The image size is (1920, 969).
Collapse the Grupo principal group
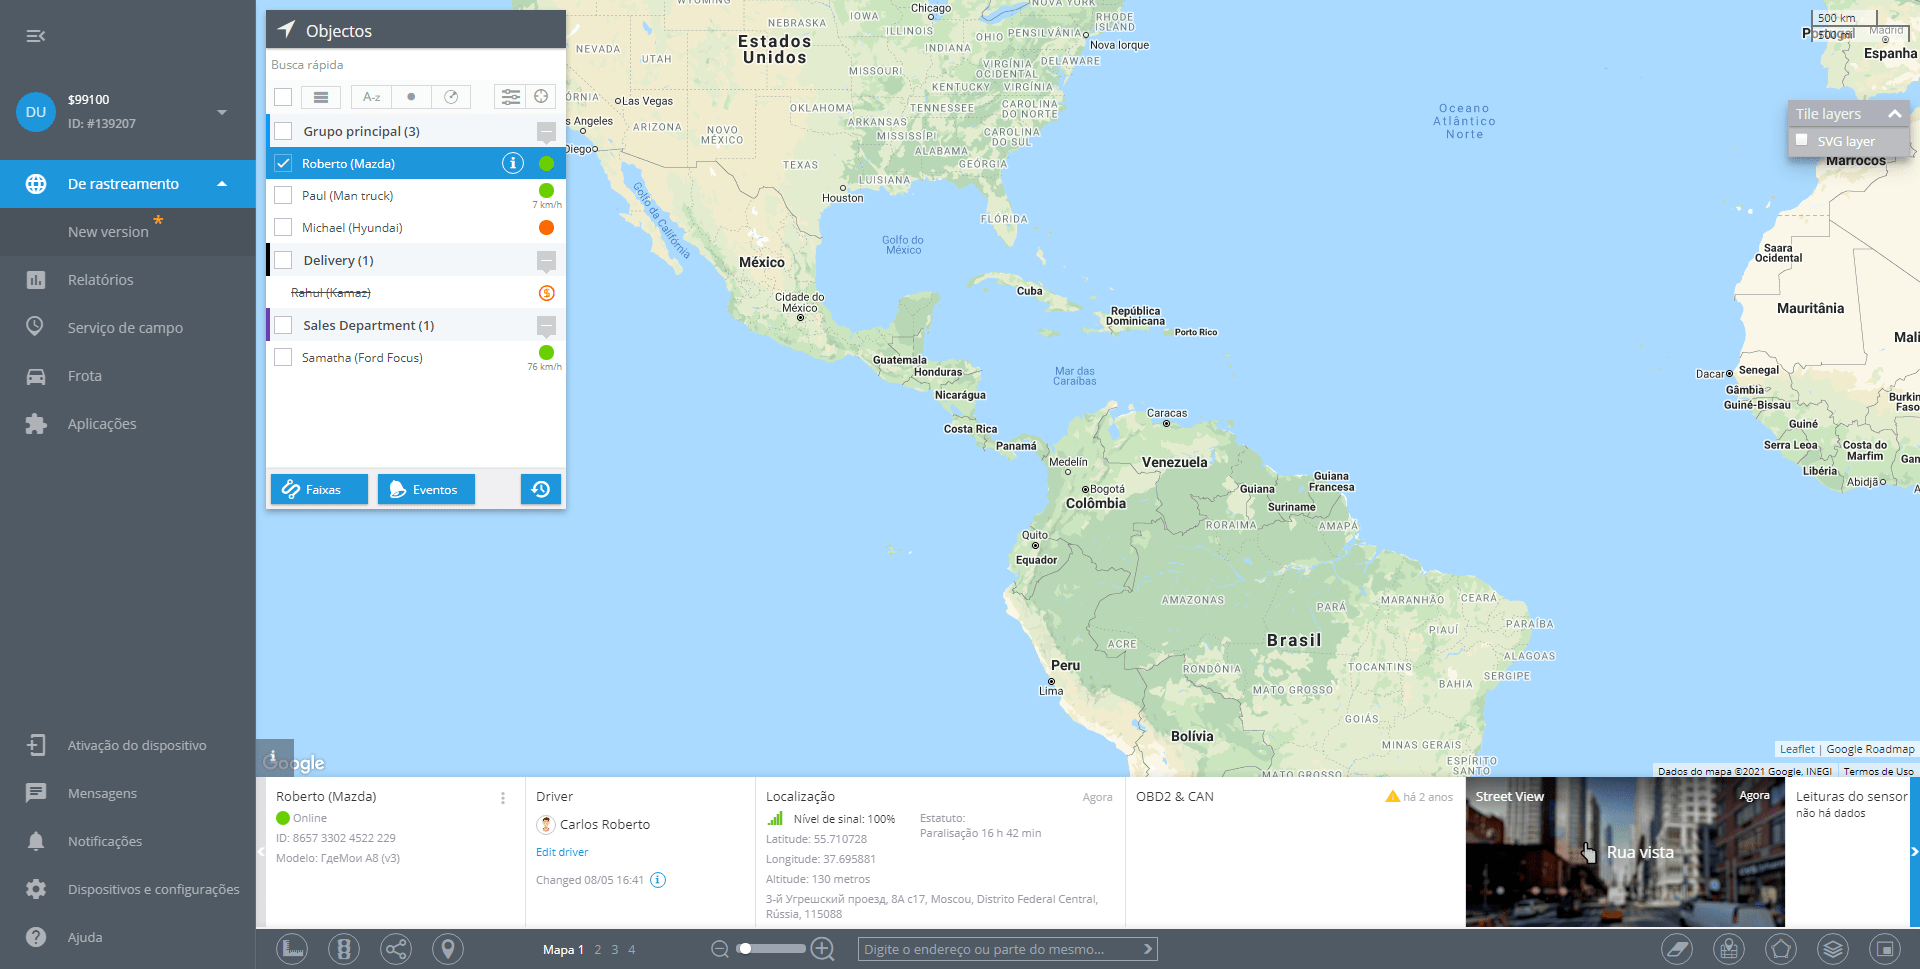click(546, 132)
